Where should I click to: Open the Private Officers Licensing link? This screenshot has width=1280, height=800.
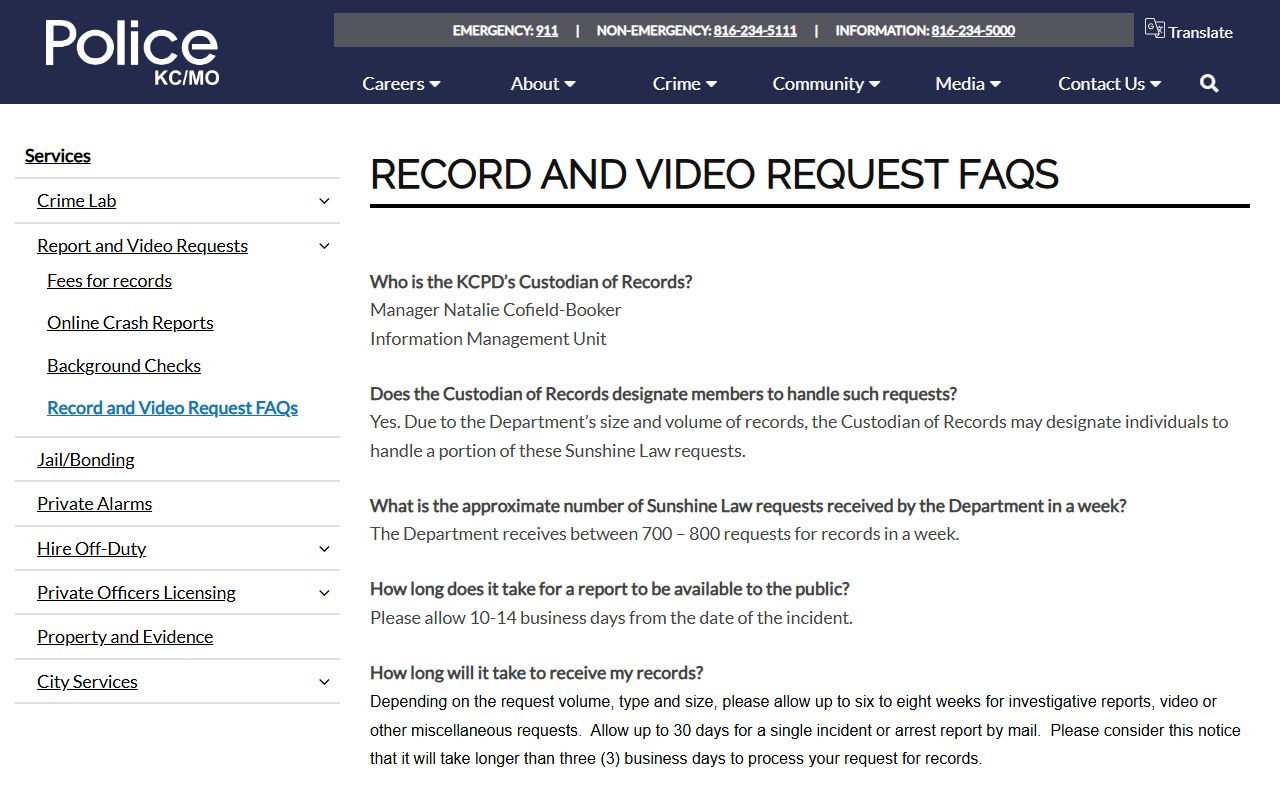tap(136, 593)
